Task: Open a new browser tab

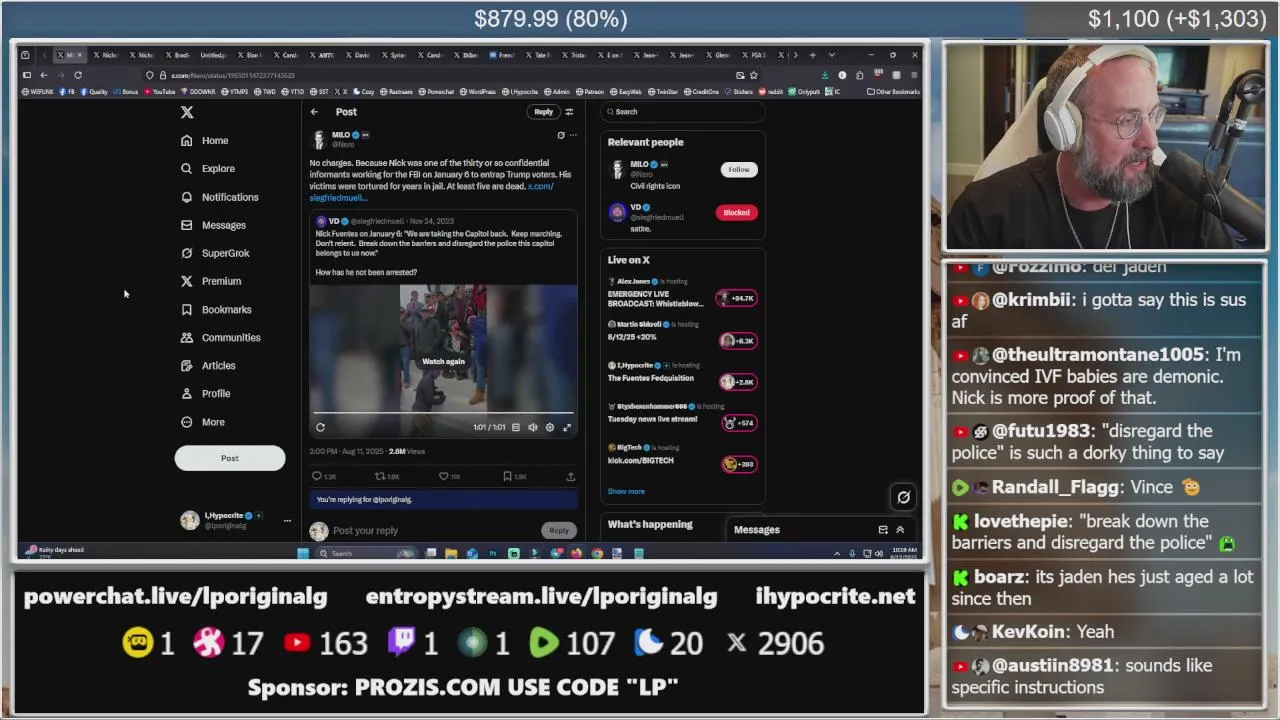Action: click(812, 55)
